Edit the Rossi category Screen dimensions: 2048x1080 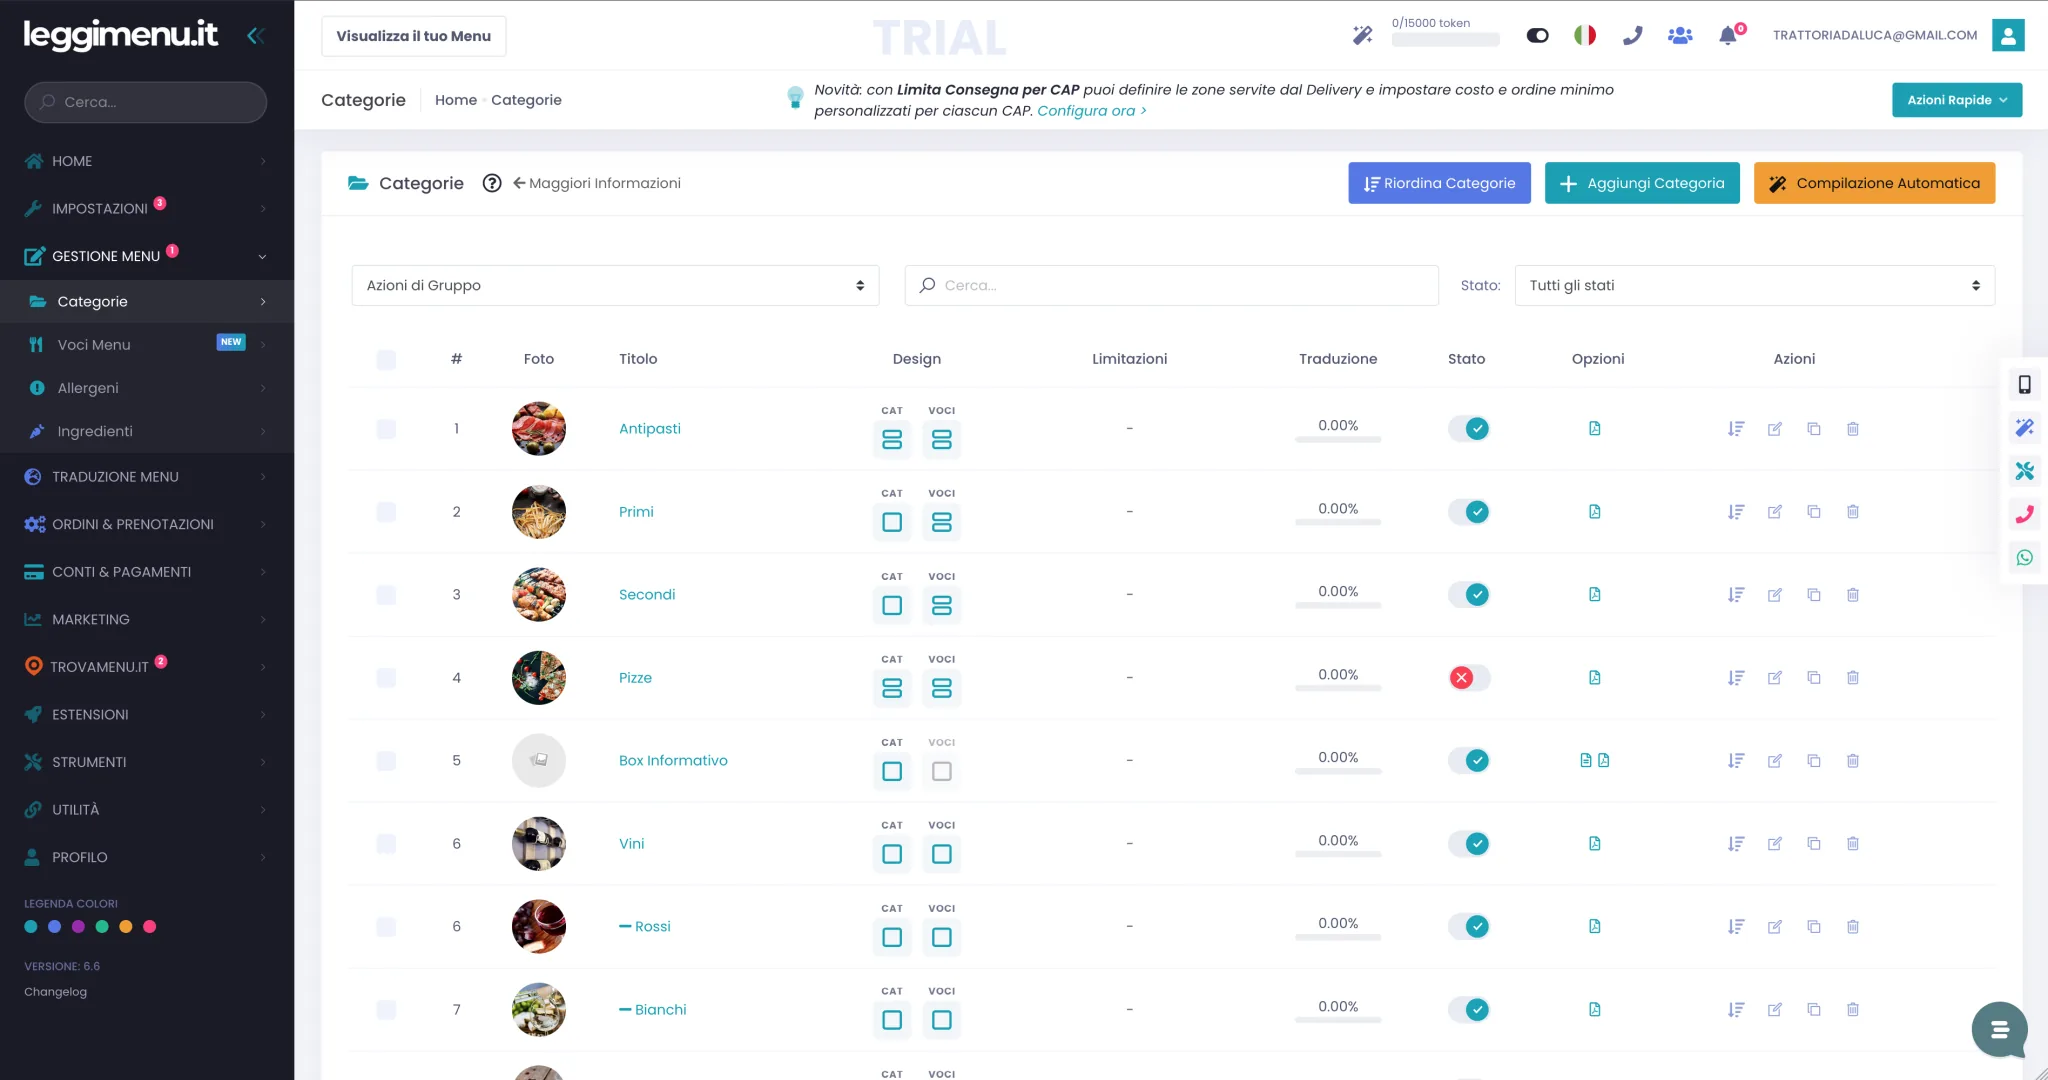tap(1775, 927)
